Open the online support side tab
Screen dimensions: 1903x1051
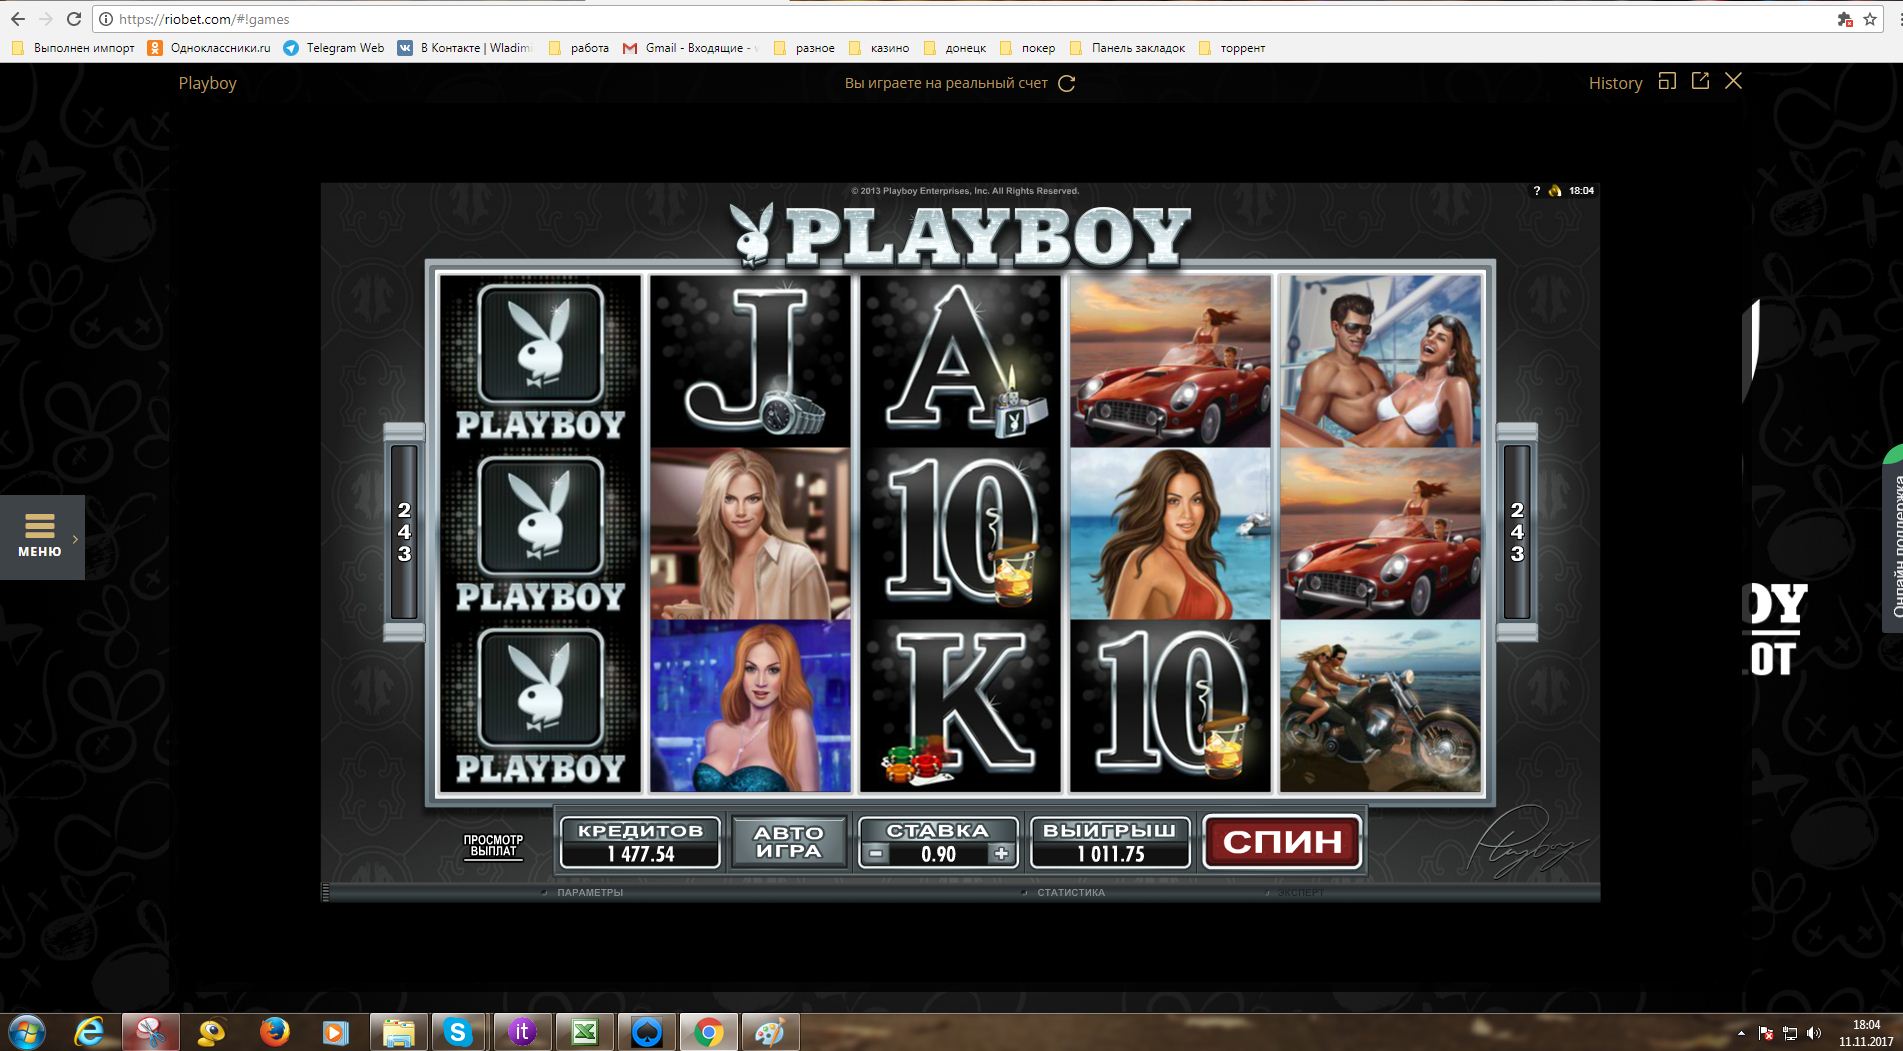tap(1893, 540)
